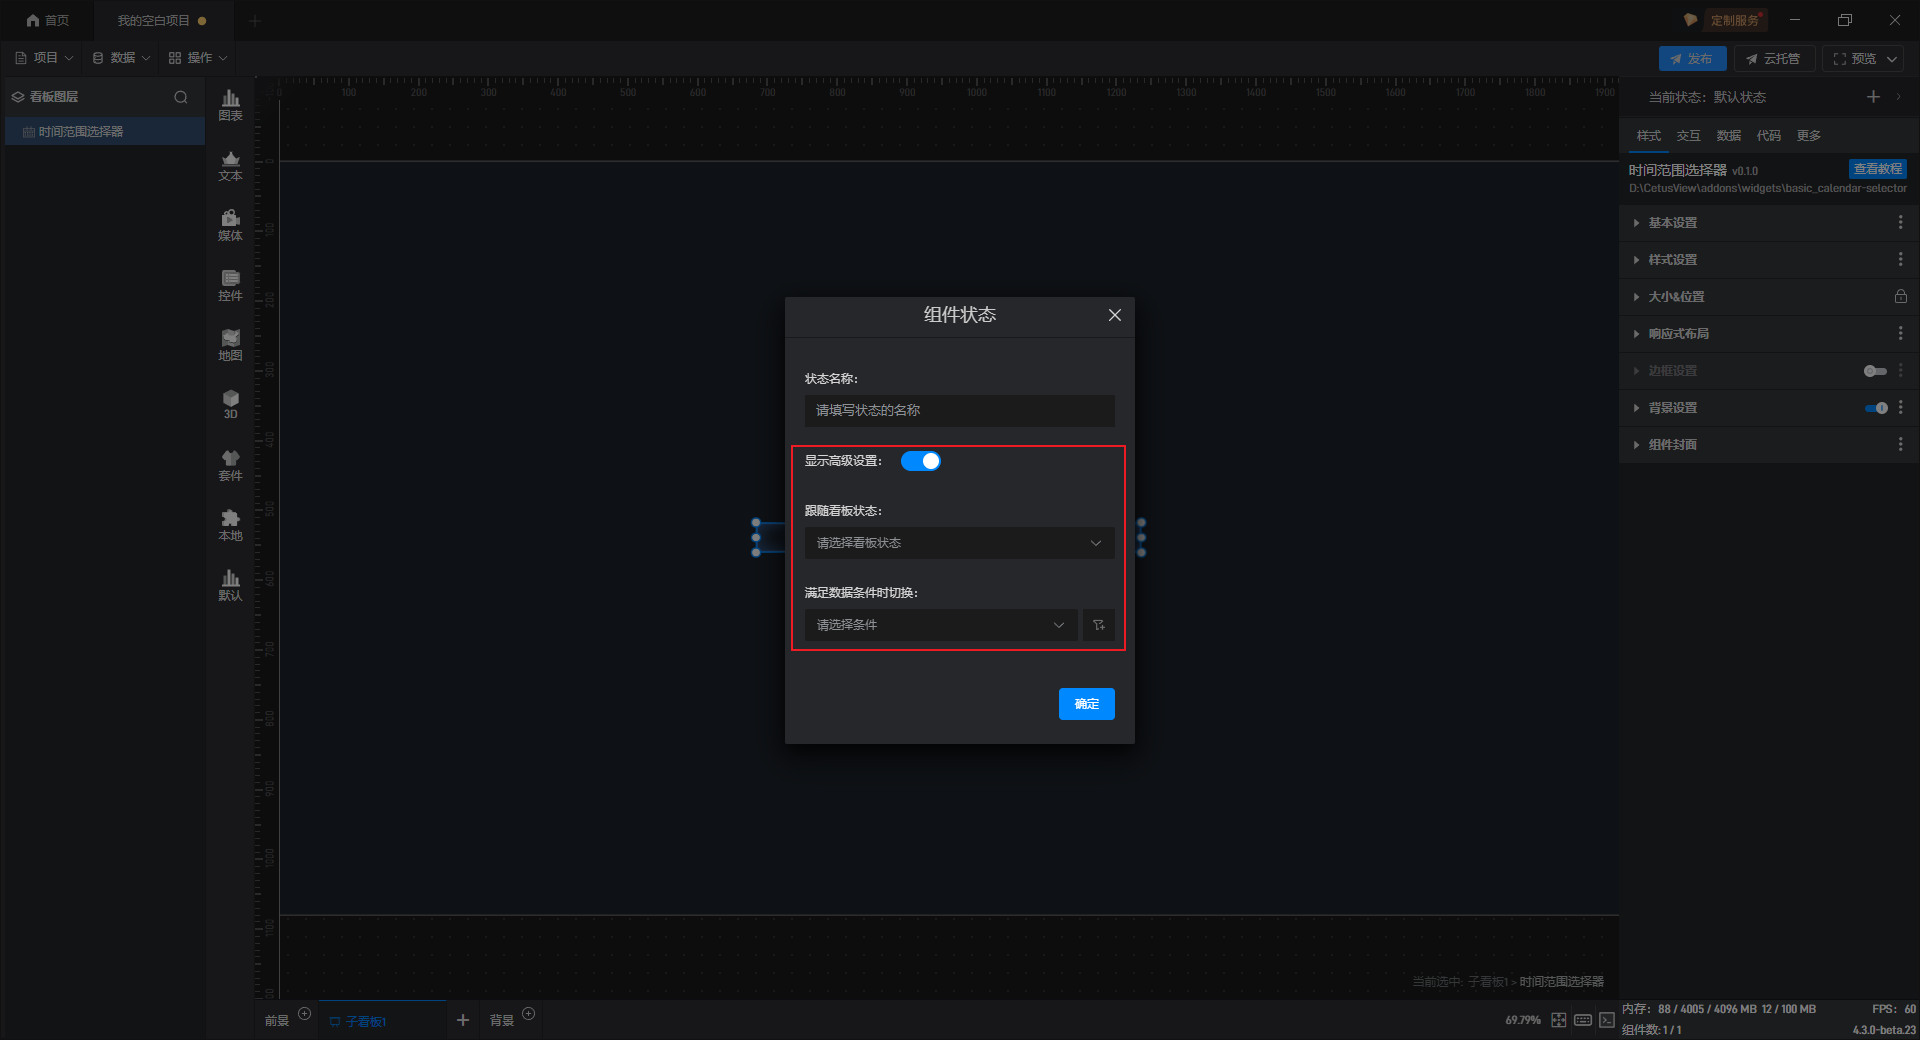Open the 项目 menu

click(44, 58)
